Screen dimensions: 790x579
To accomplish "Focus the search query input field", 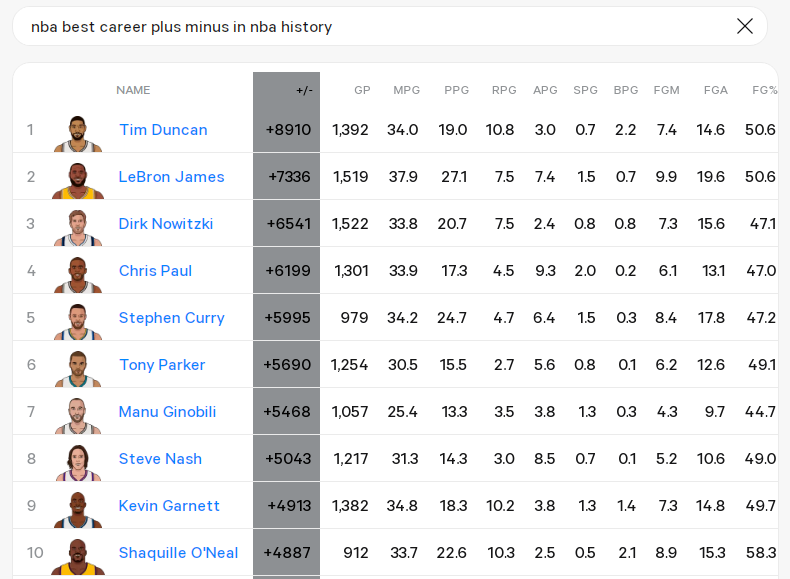I will (373, 26).
